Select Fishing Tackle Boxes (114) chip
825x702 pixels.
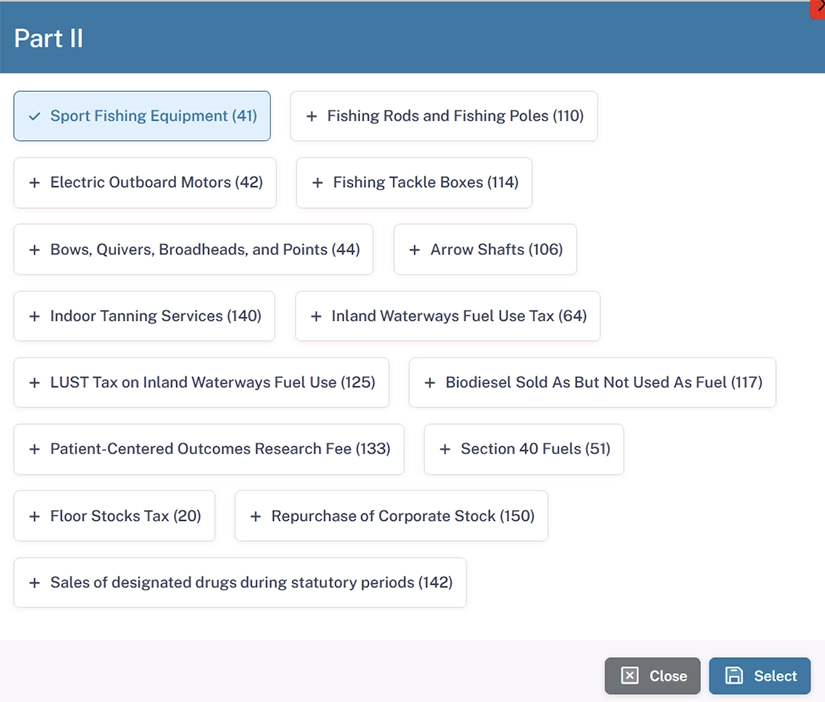click(x=414, y=183)
